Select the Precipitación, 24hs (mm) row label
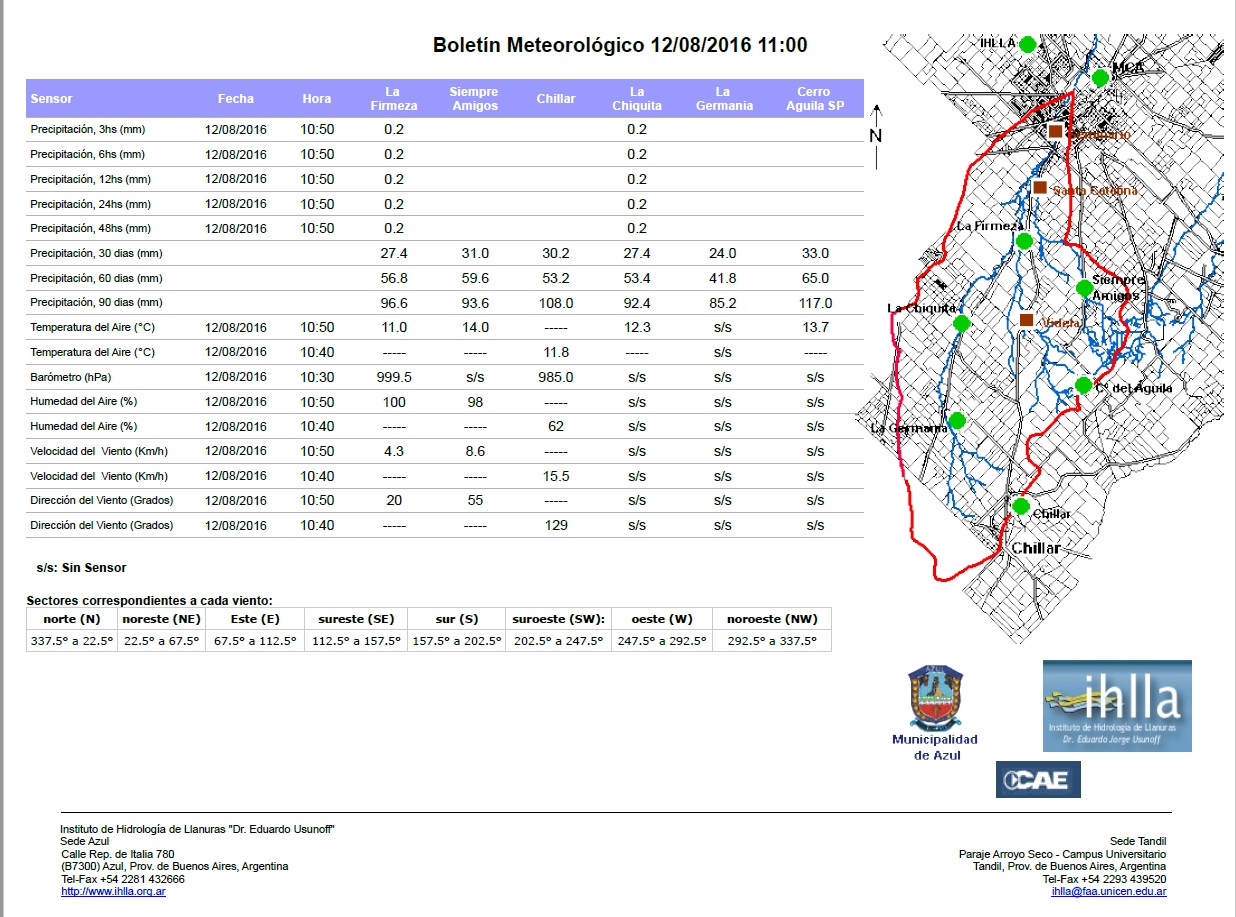This screenshot has height=917, width=1236. [x=91, y=205]
